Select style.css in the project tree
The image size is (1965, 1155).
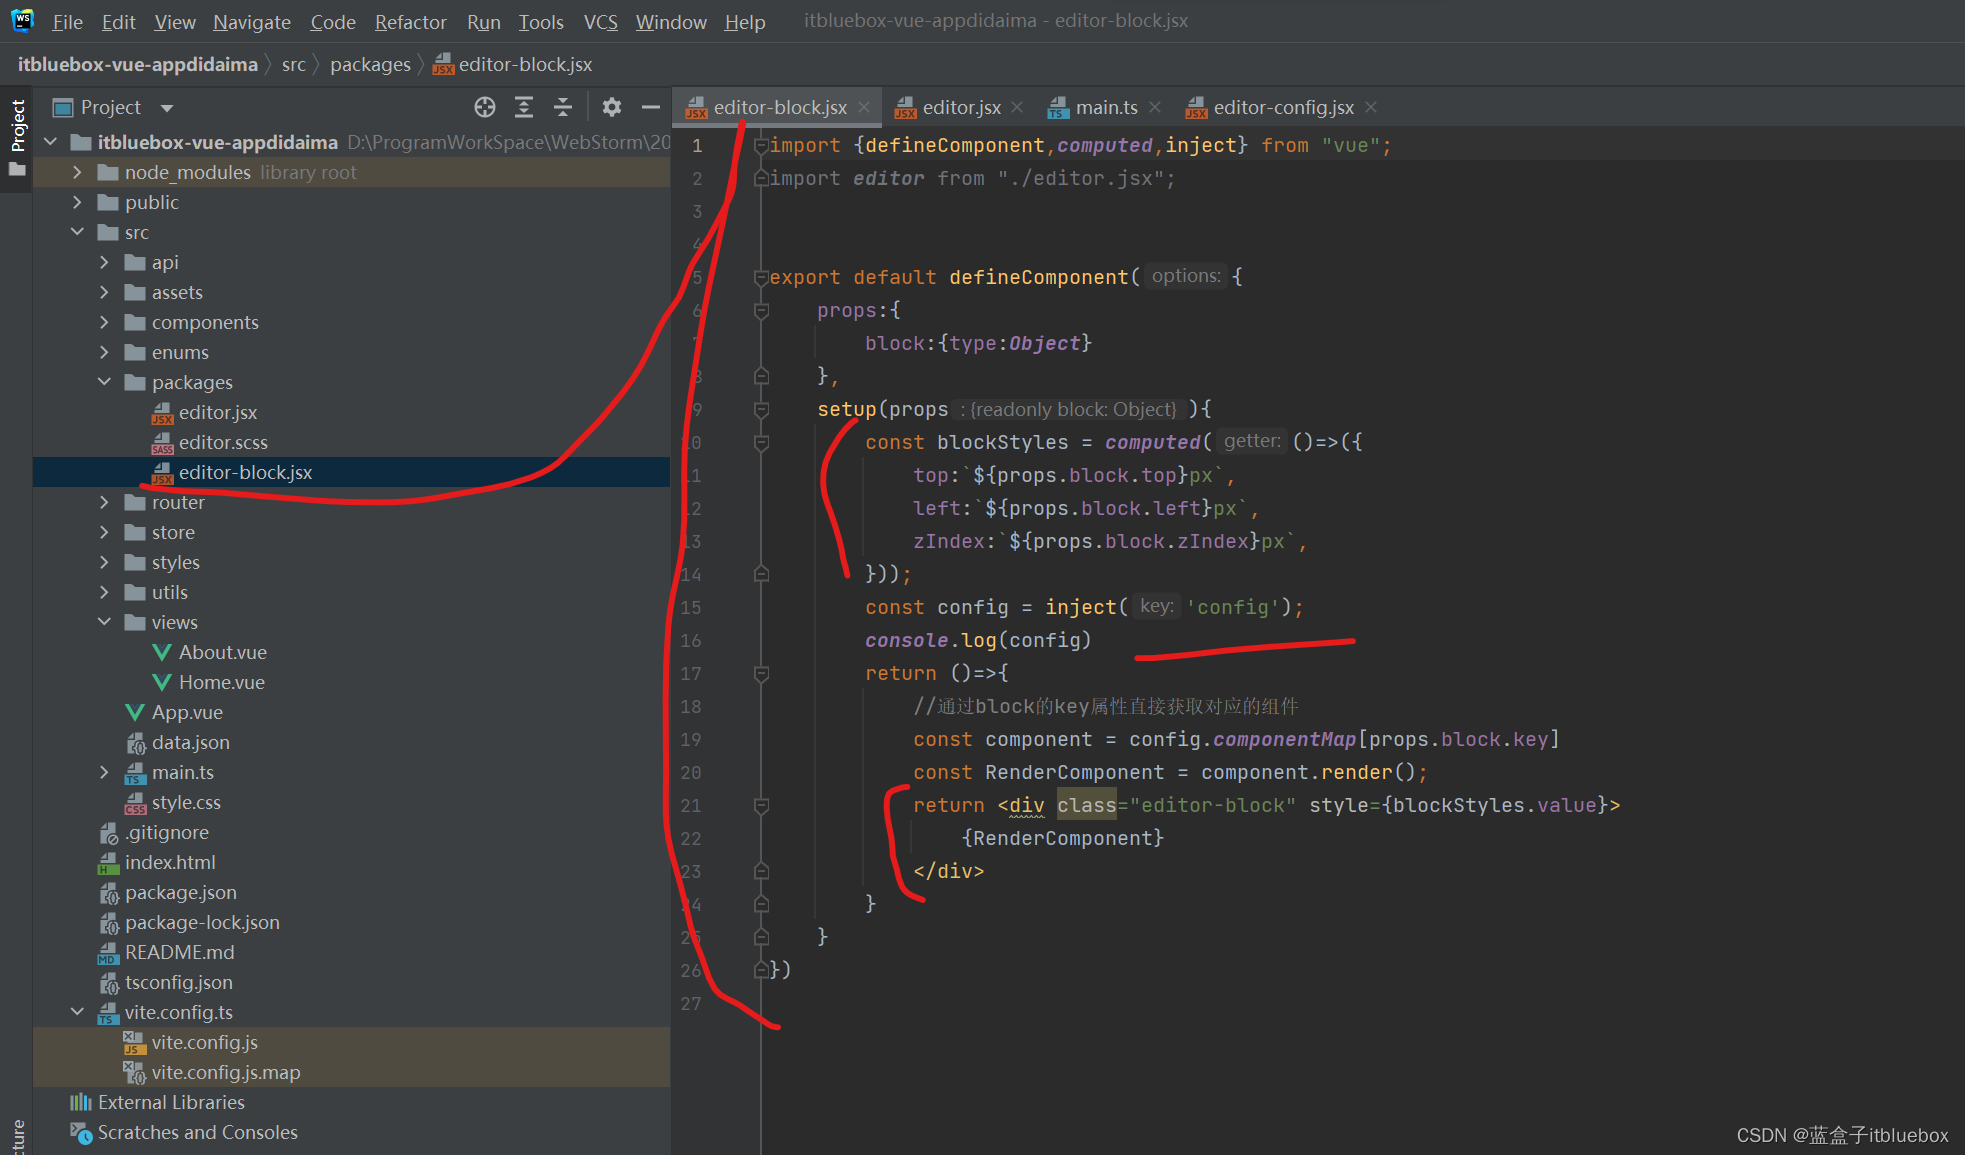pos(186,802)
